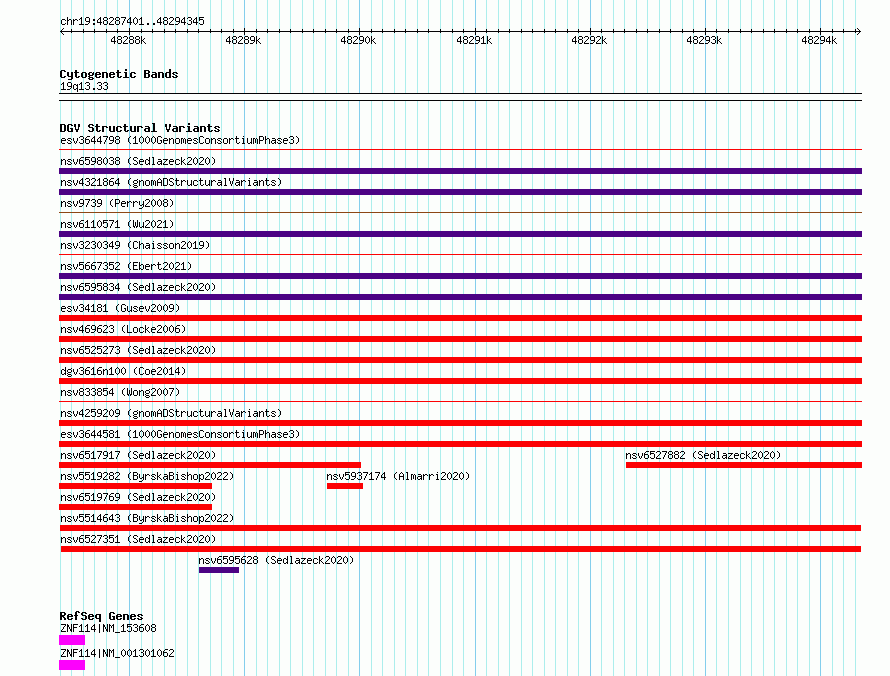
Task: Select the nsv6595628 (Sedlazeck2020) purple bar
Action: [x=219, y=570]
